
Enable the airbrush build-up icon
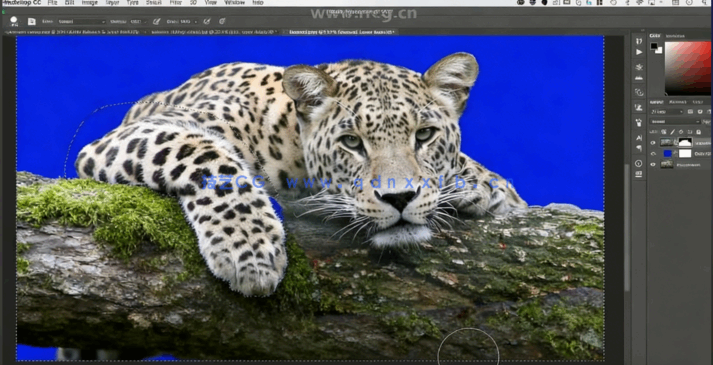coord(207,21)
